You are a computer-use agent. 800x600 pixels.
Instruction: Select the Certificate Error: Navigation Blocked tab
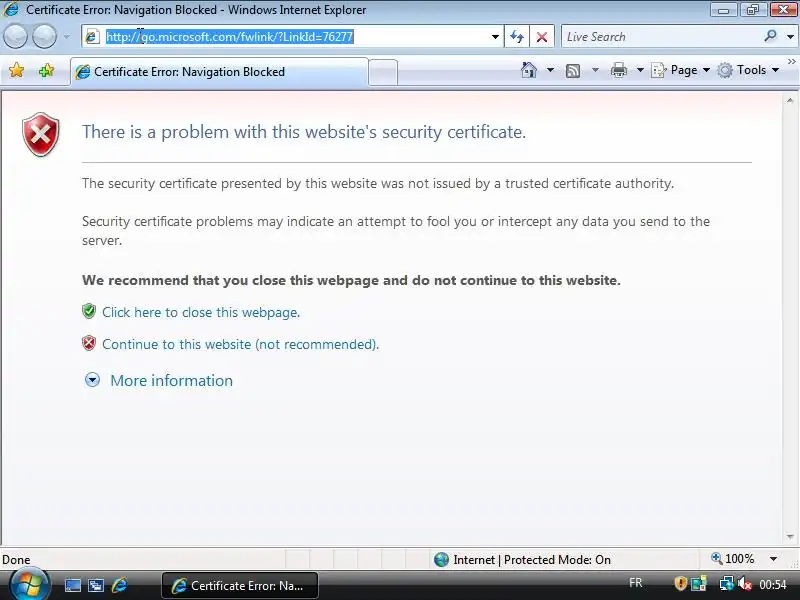[219, 72]
